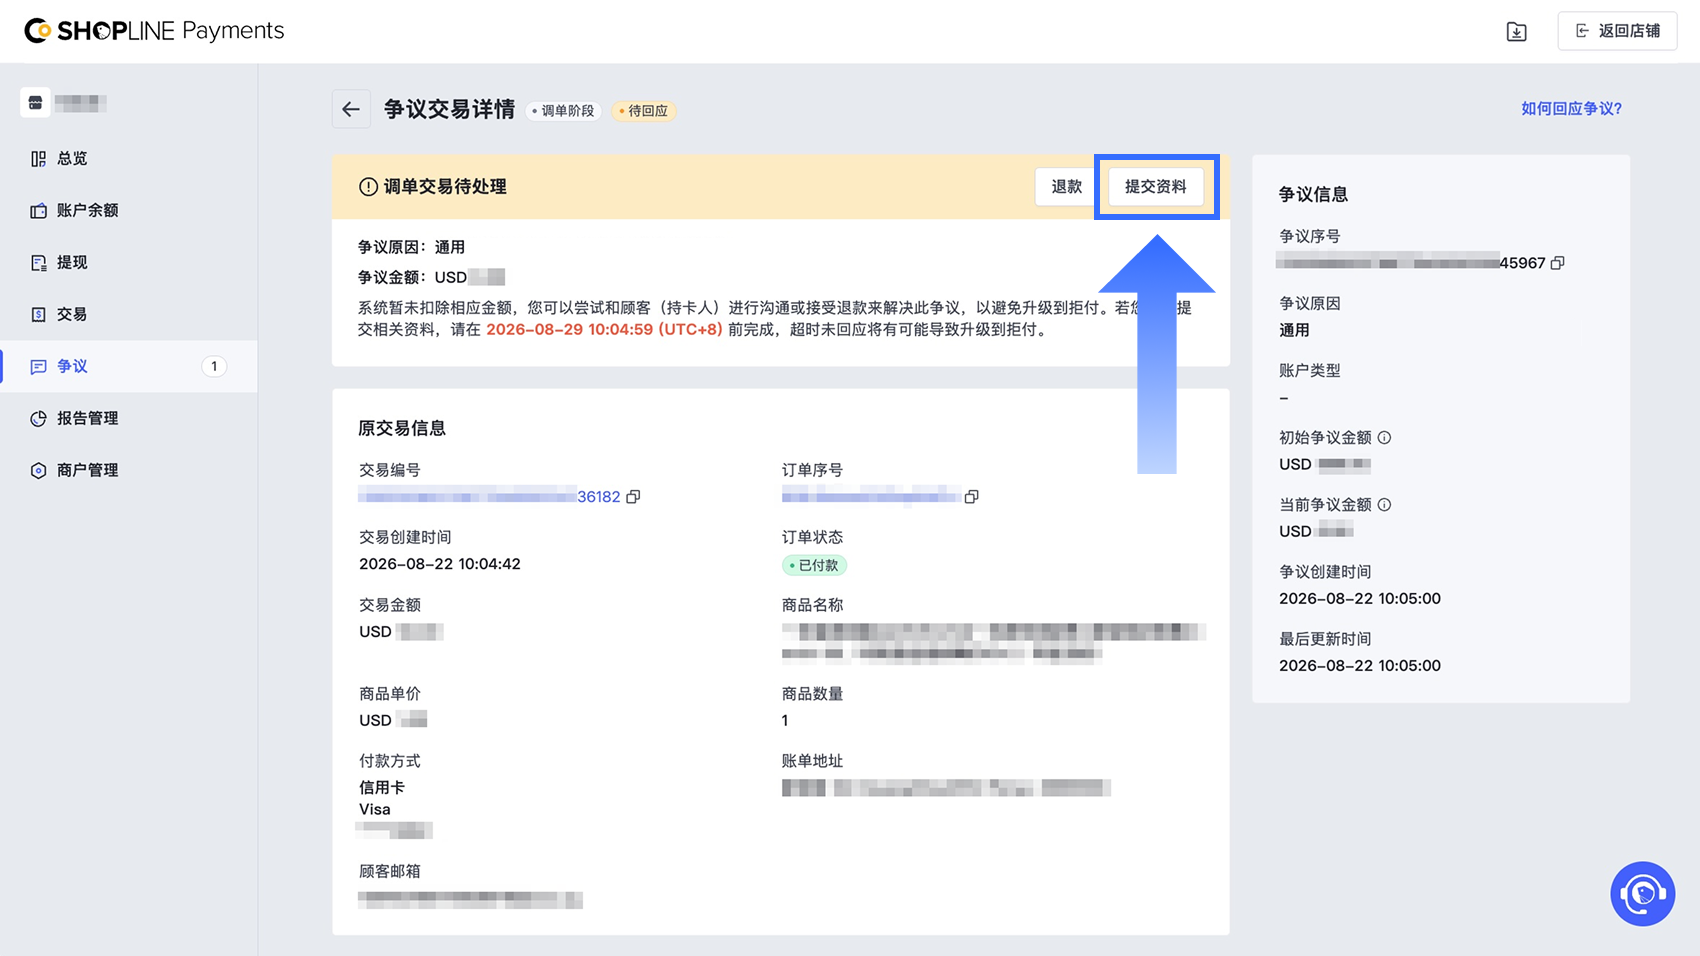Click the 付款方式 value 信用卡
Viewport: 1700px width, 956px height.
(x=382, y=788)
